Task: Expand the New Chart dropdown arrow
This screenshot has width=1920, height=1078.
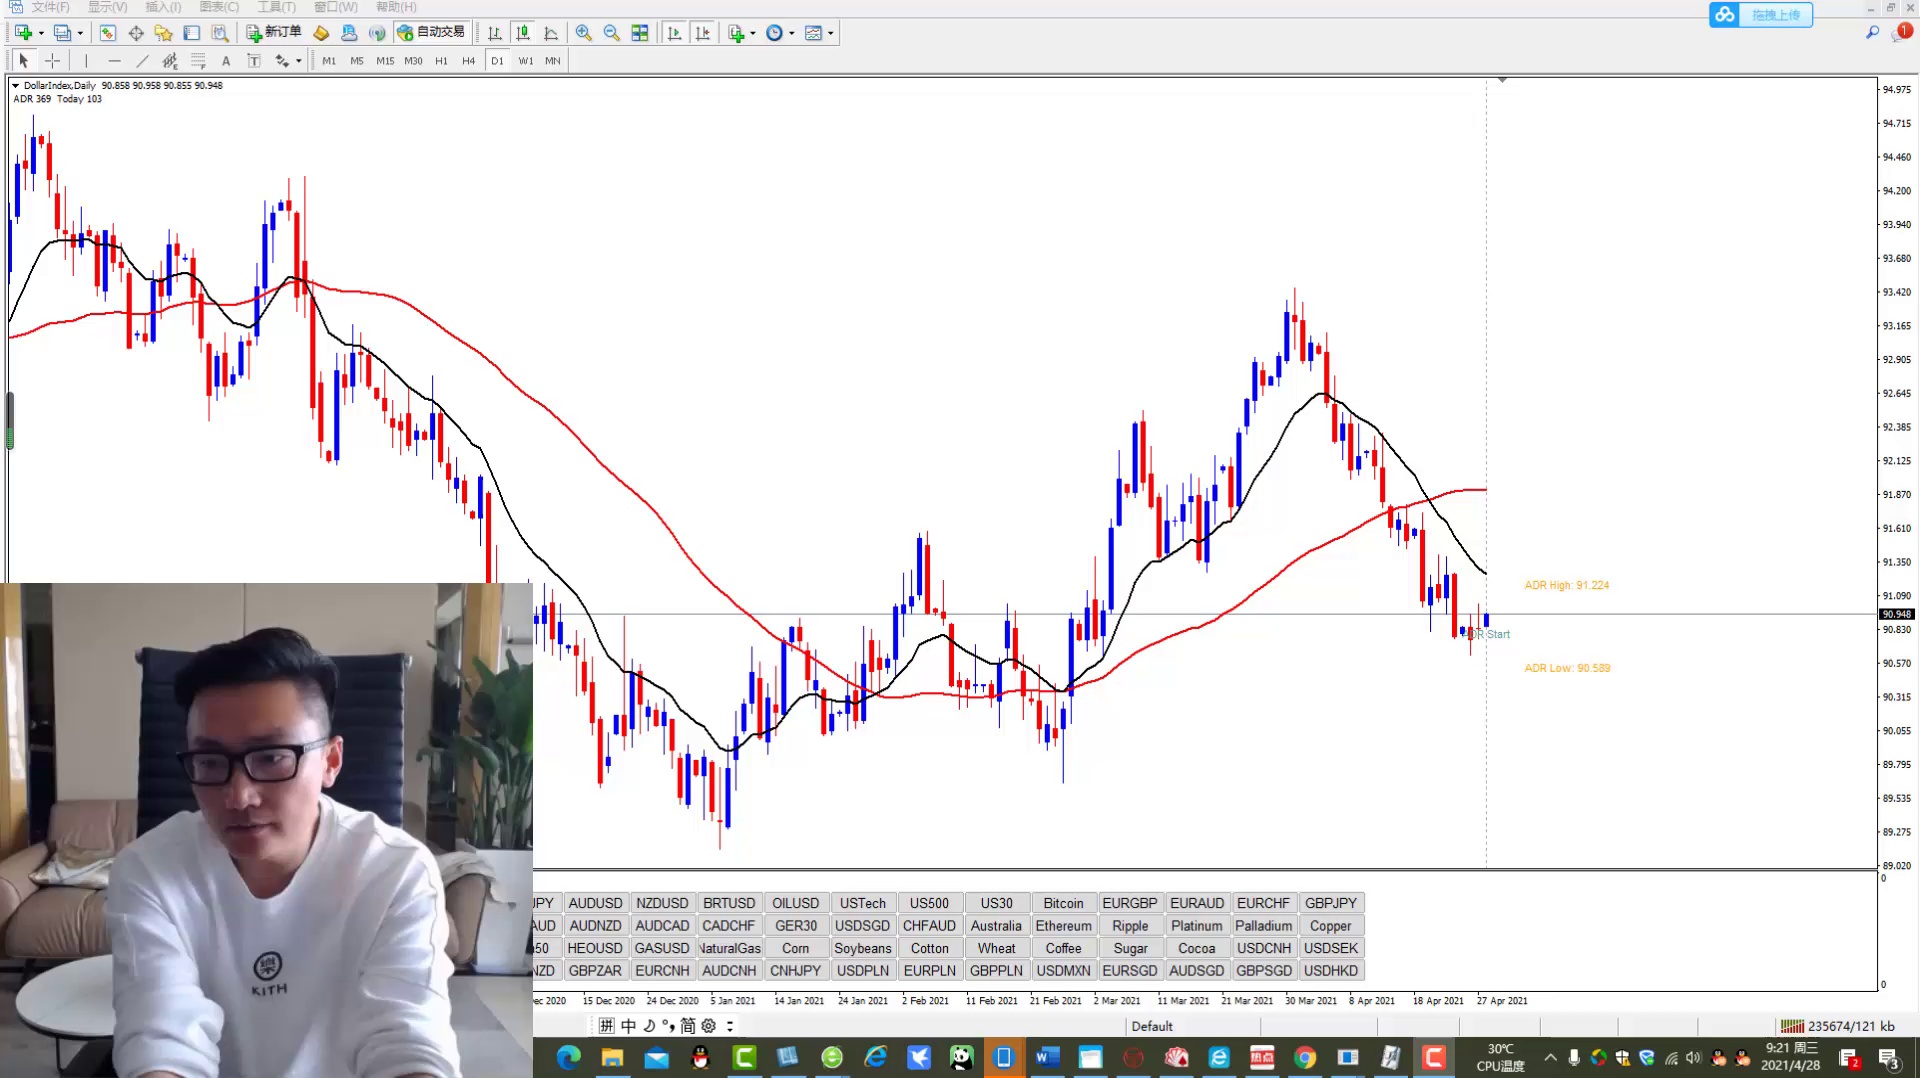Action: 41,33
